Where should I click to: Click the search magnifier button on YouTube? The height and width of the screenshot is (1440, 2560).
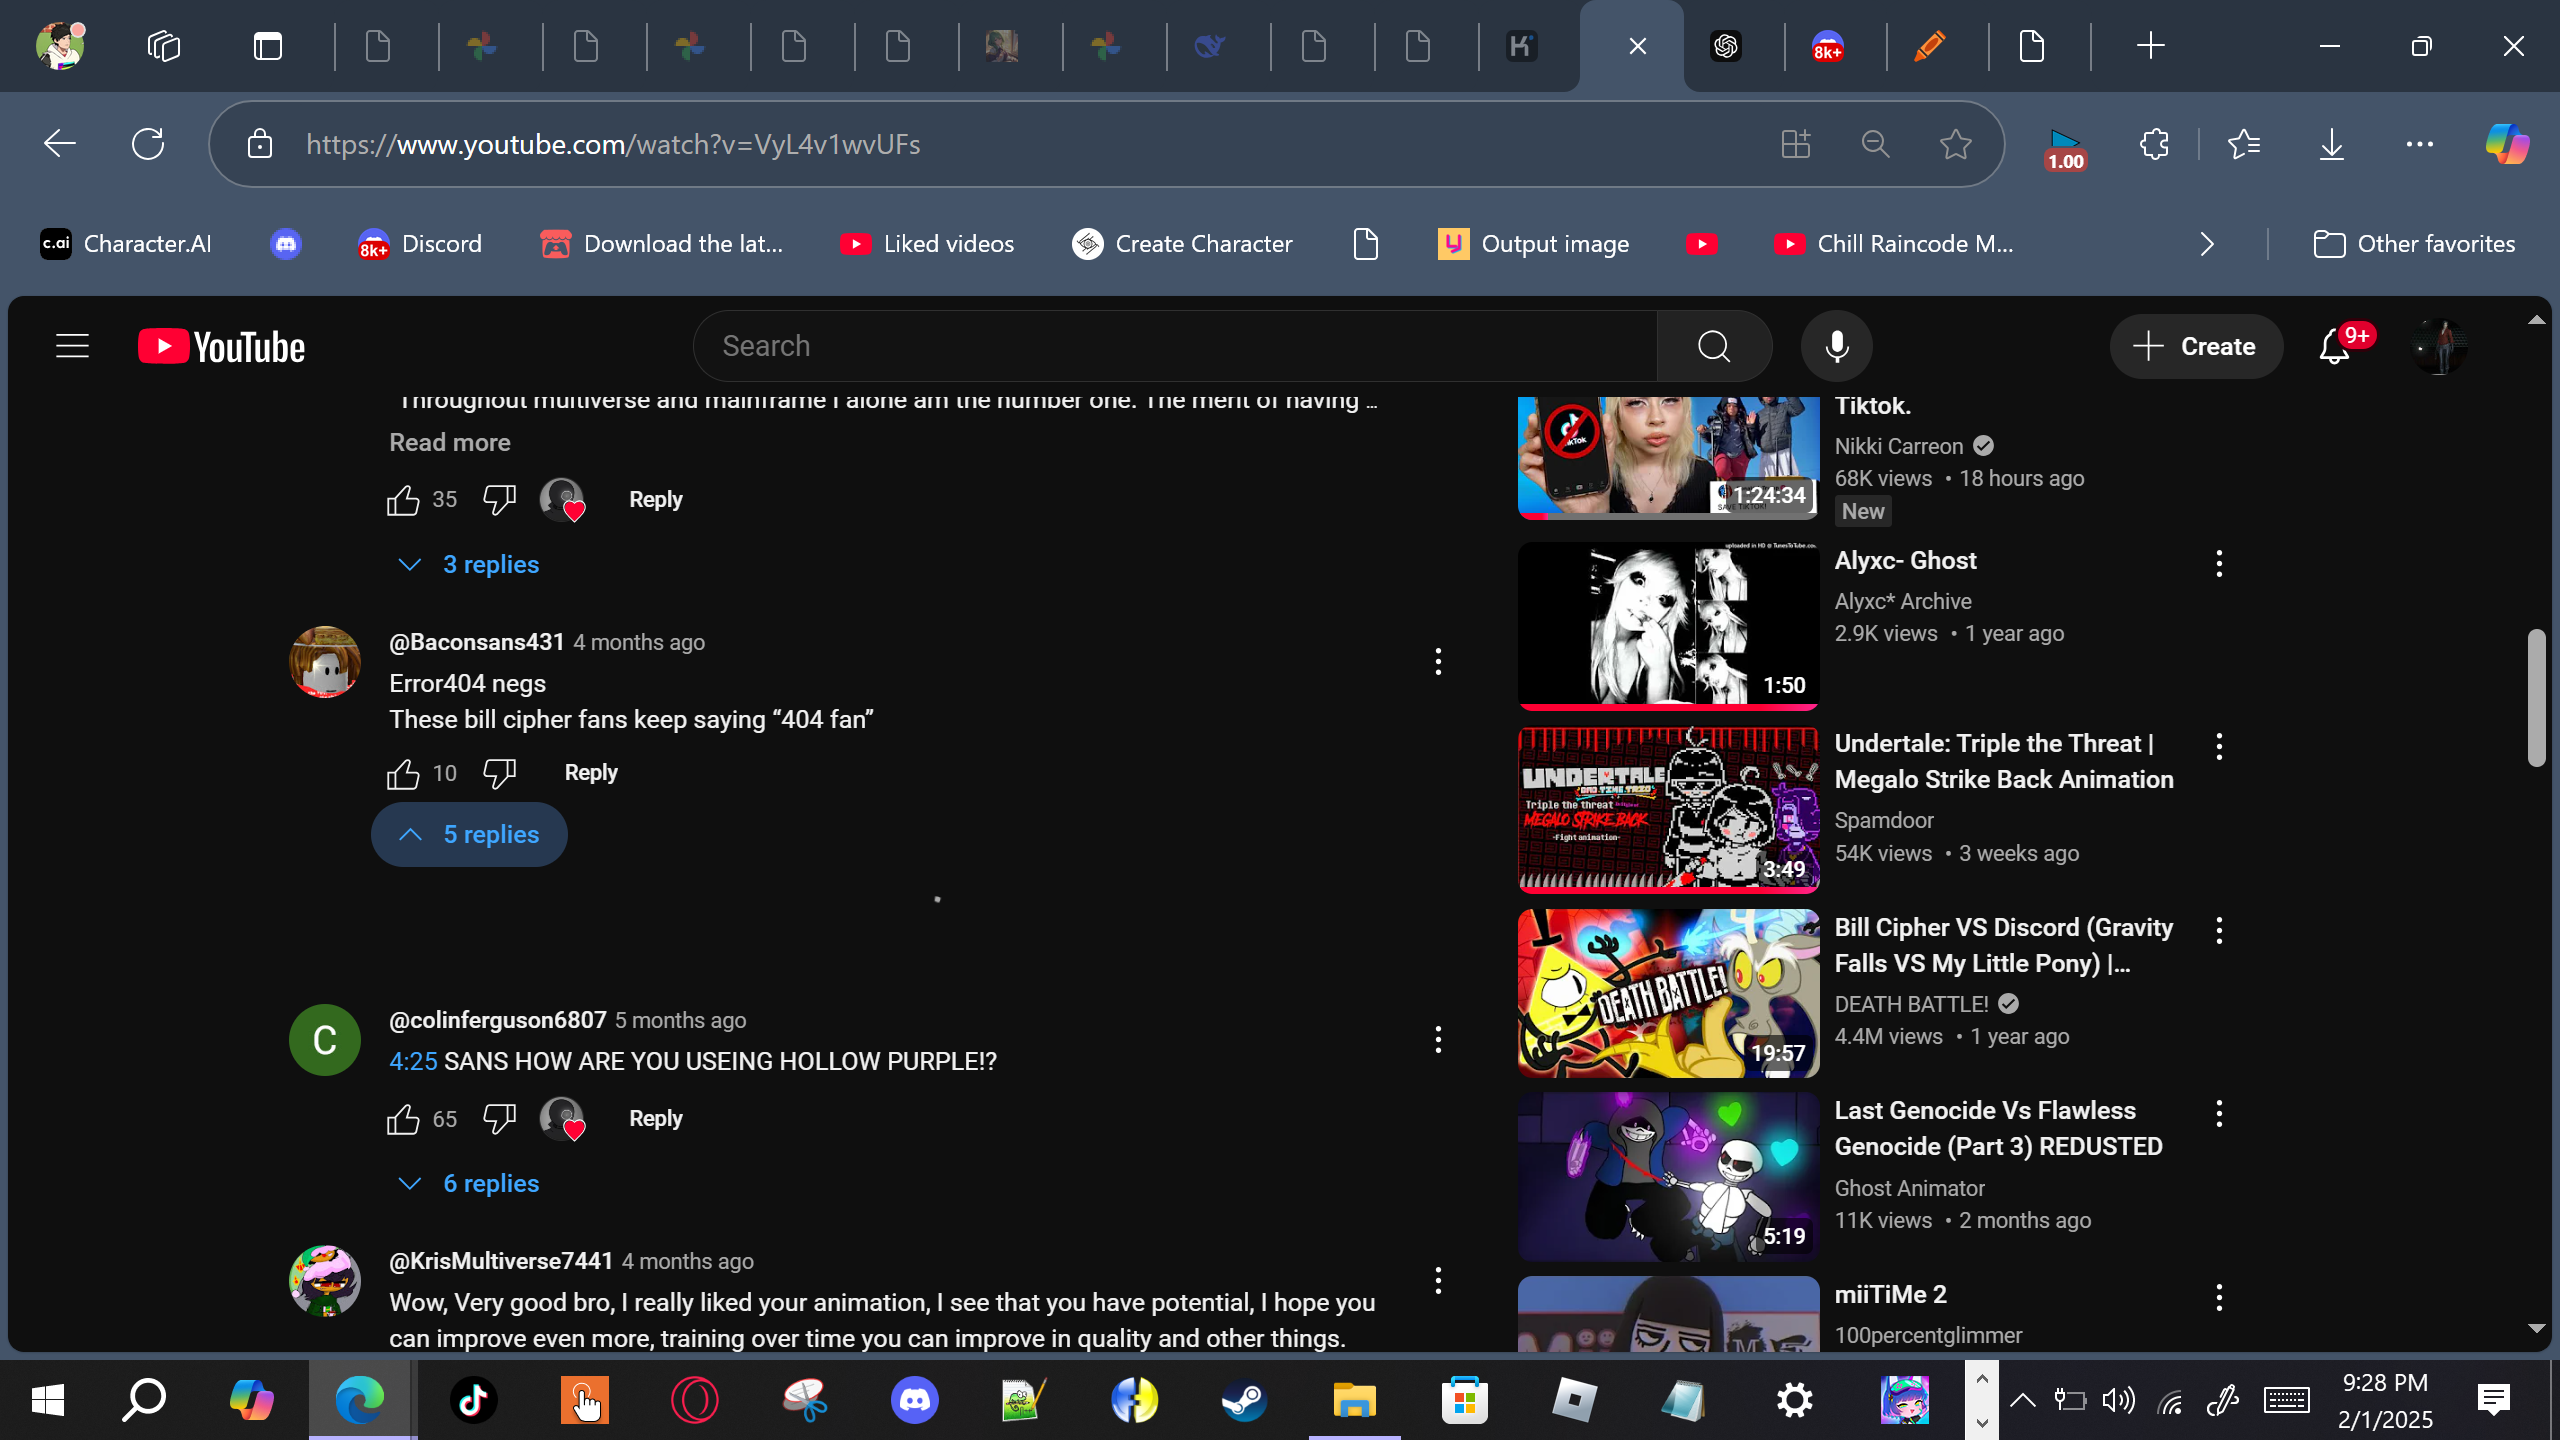point(1714,346)
